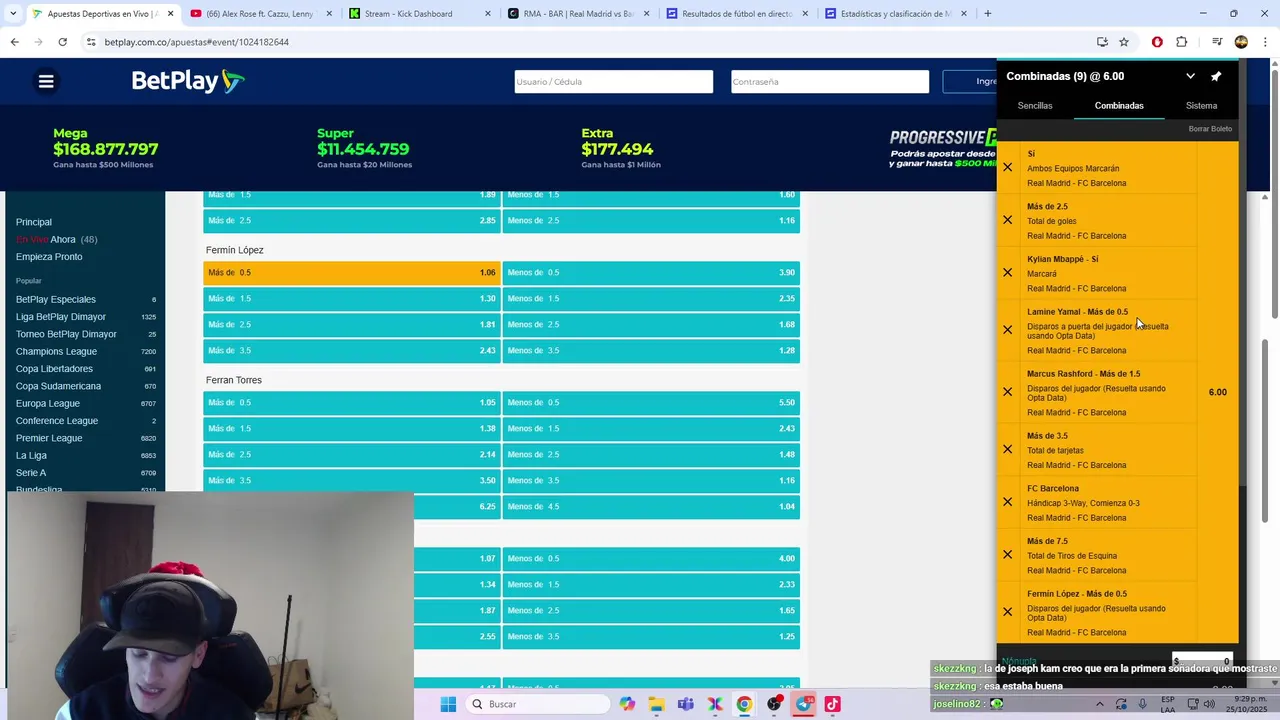Select Ferran Torres Menos de 1.5 at 2.43
Screen dimensions: 1280x720
(x=651, y=429)
